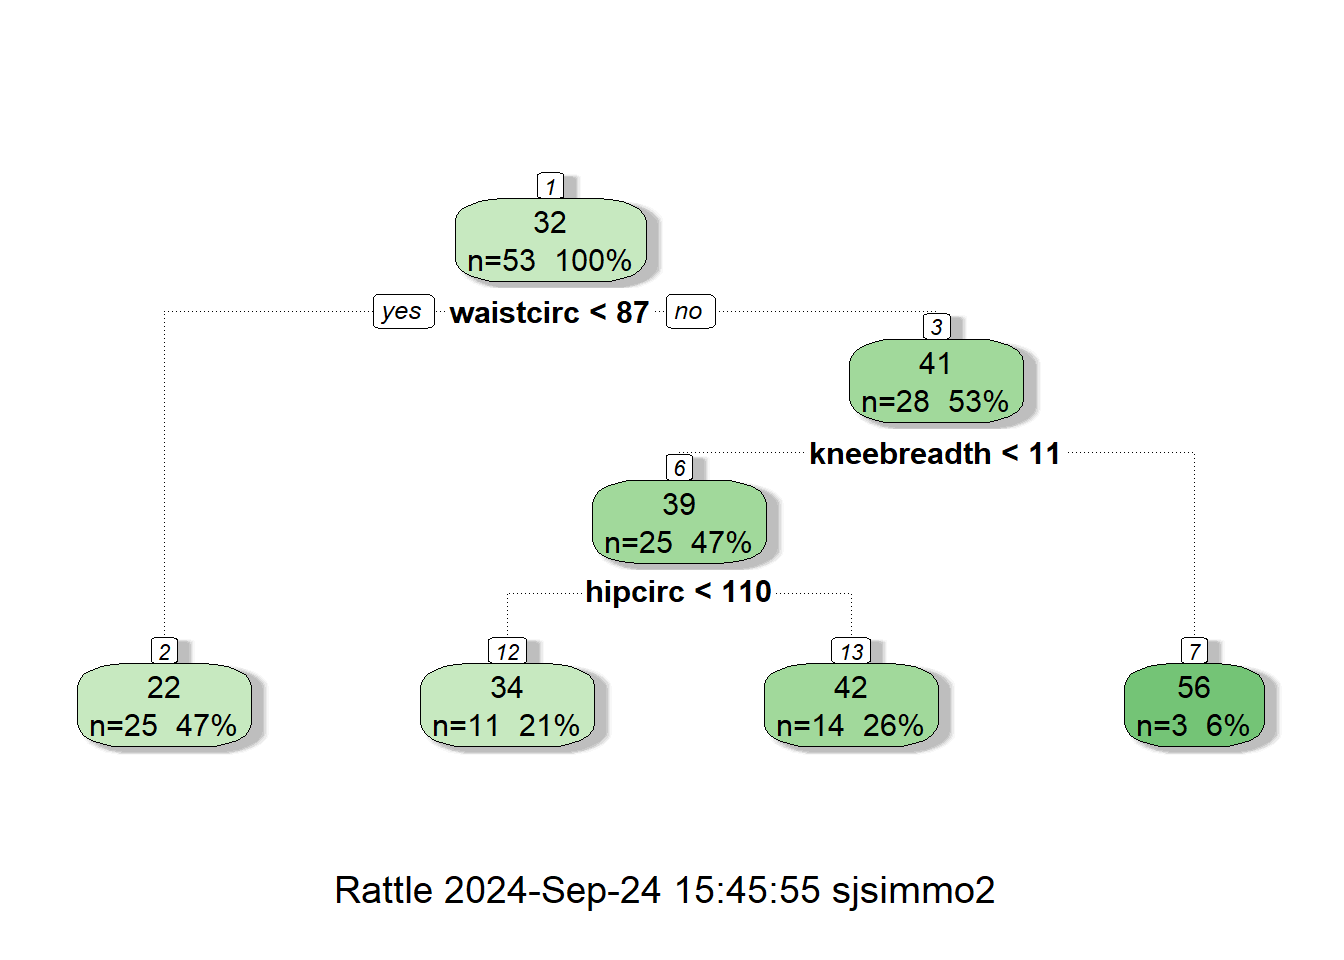This screenshot has height=960, width=1344.
Task: Click the node number 7 label box
Action: click(1194, 651)
